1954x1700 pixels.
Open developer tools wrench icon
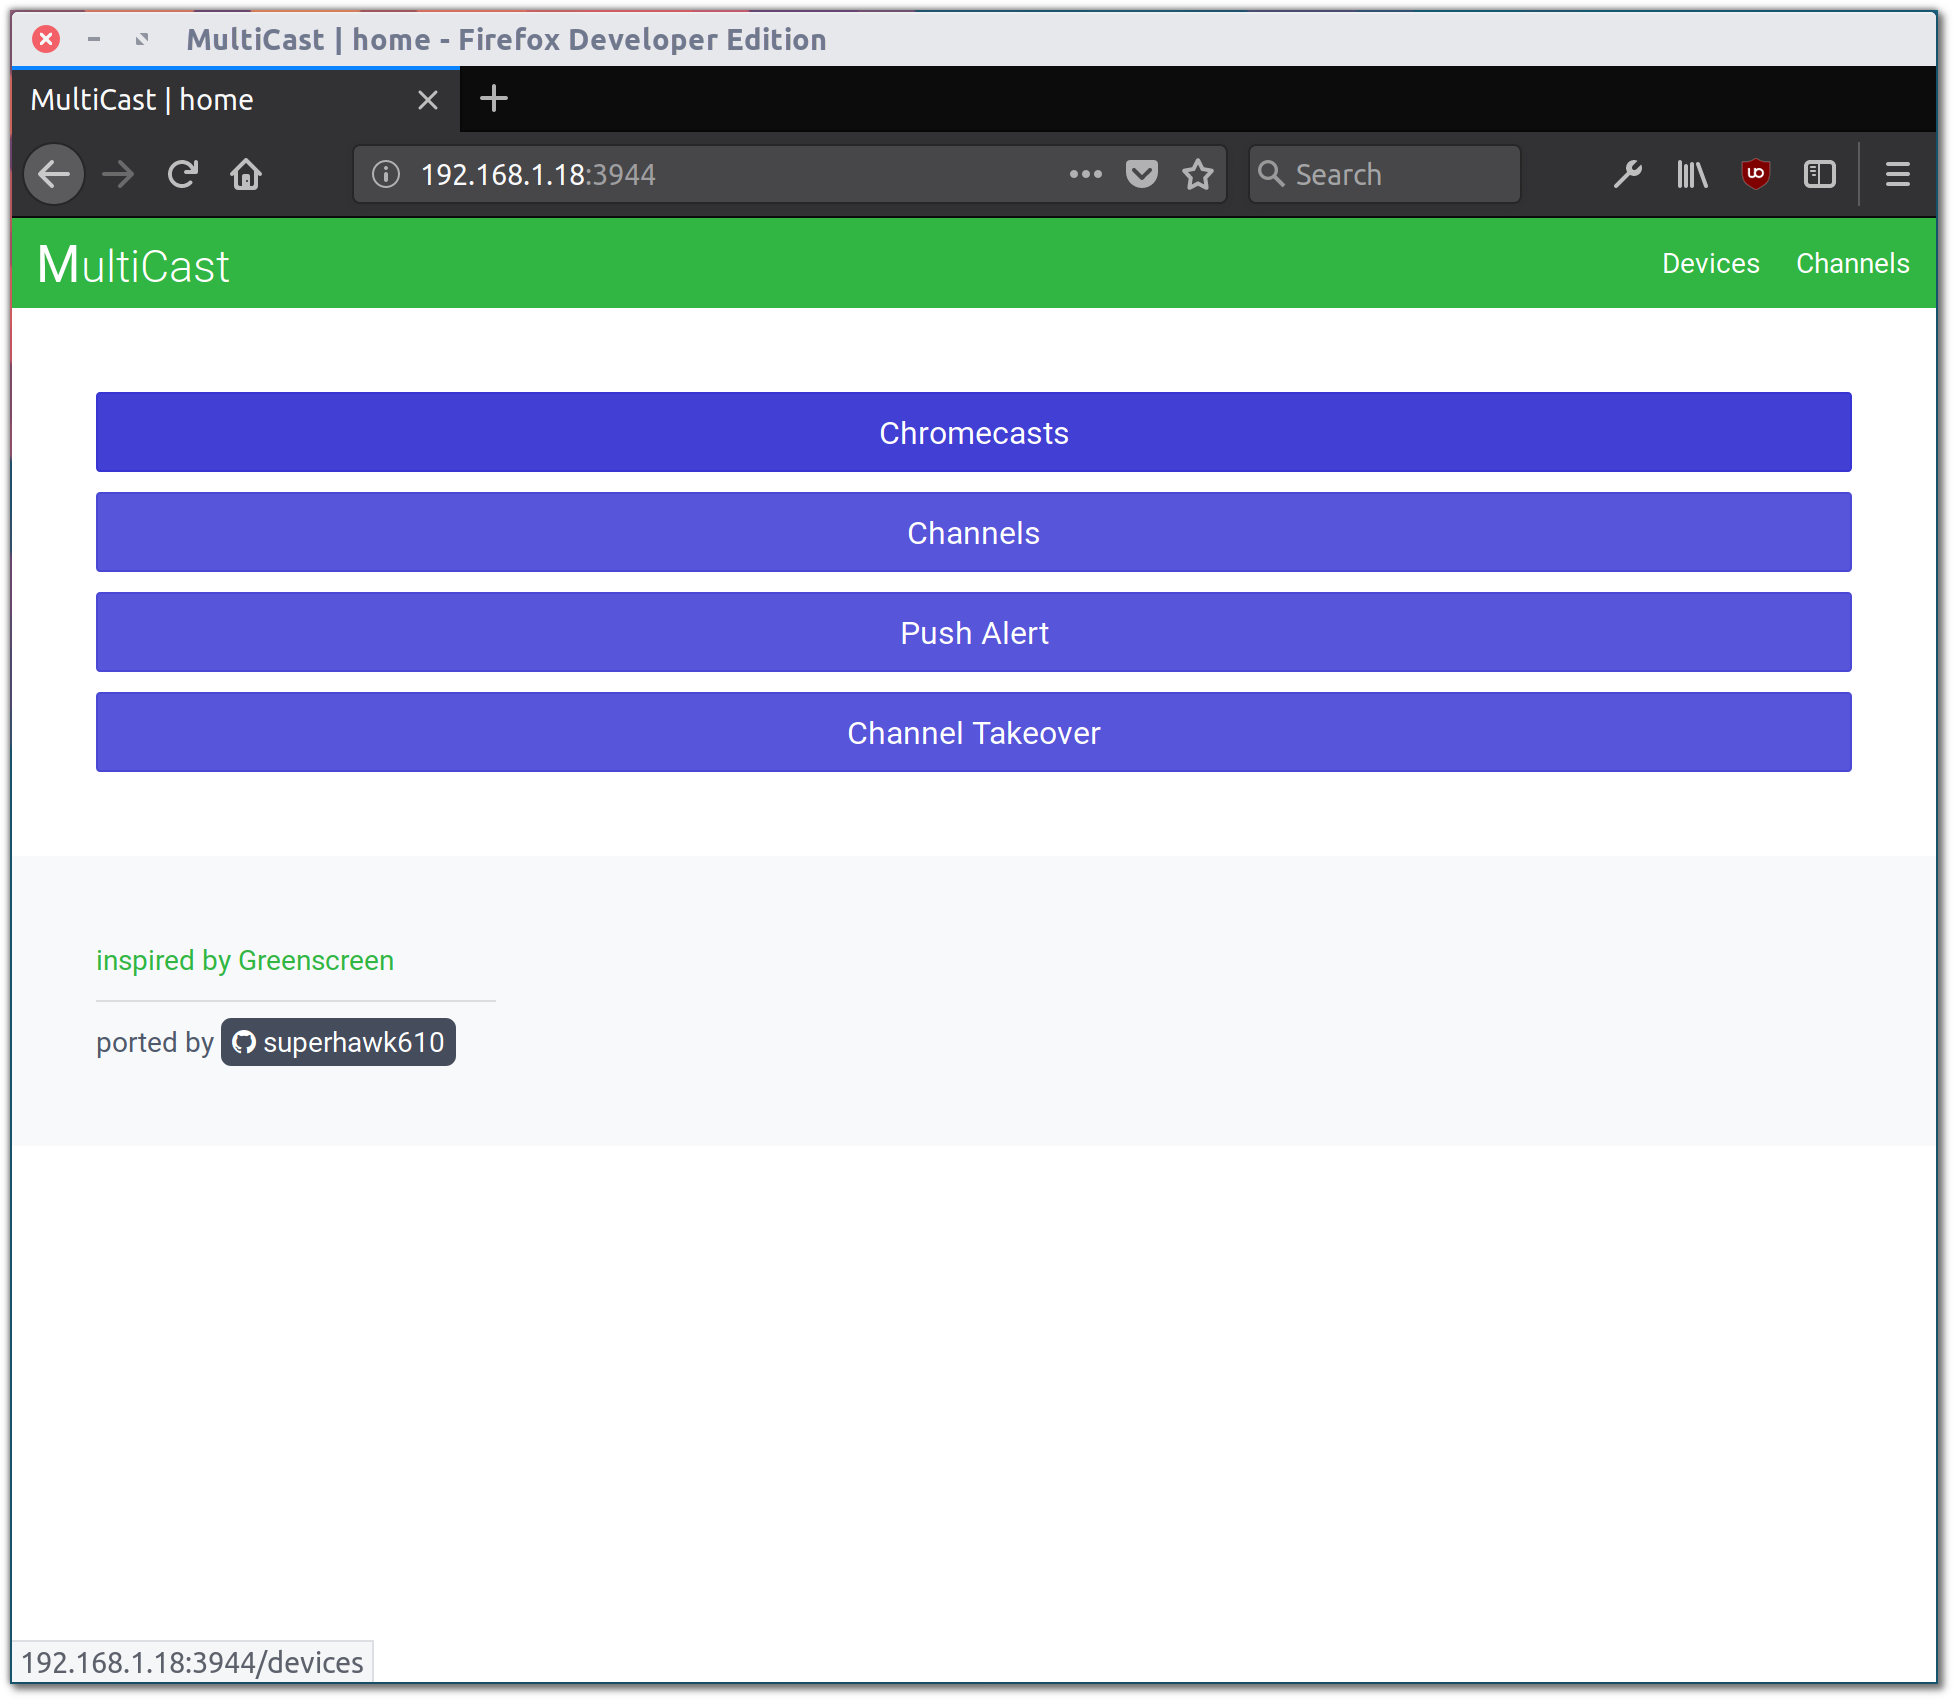[1627, 175]
